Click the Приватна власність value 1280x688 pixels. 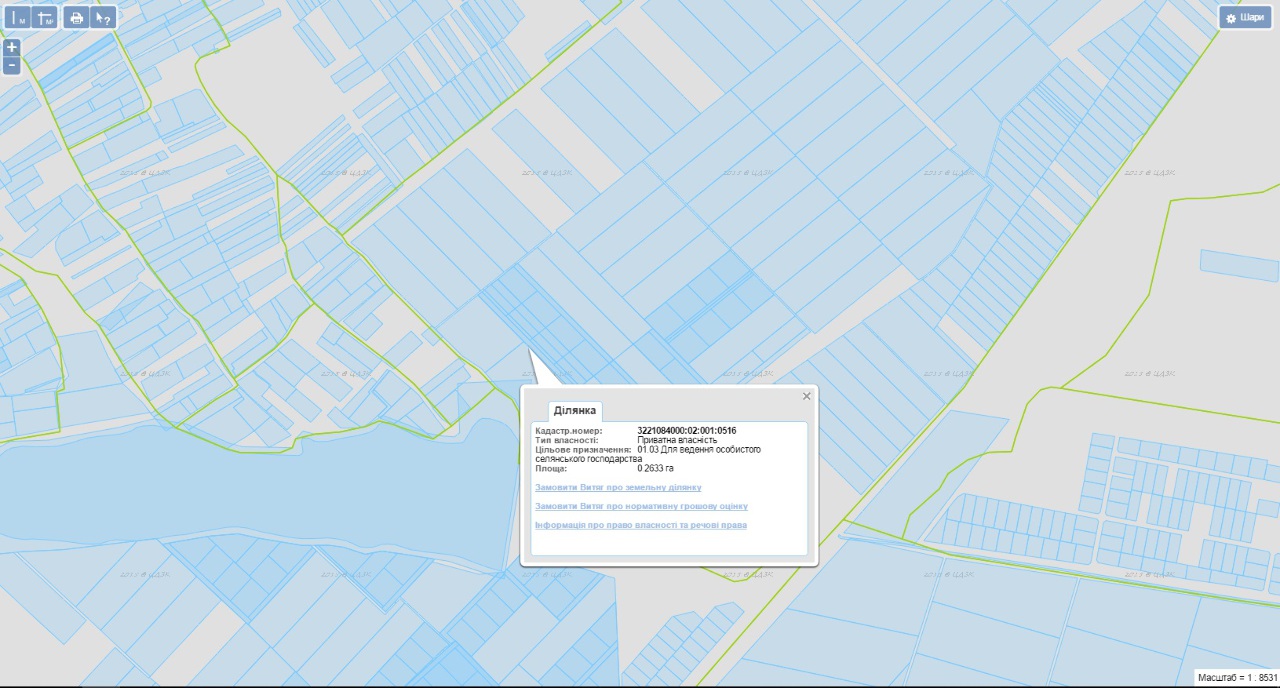(677, 440)
